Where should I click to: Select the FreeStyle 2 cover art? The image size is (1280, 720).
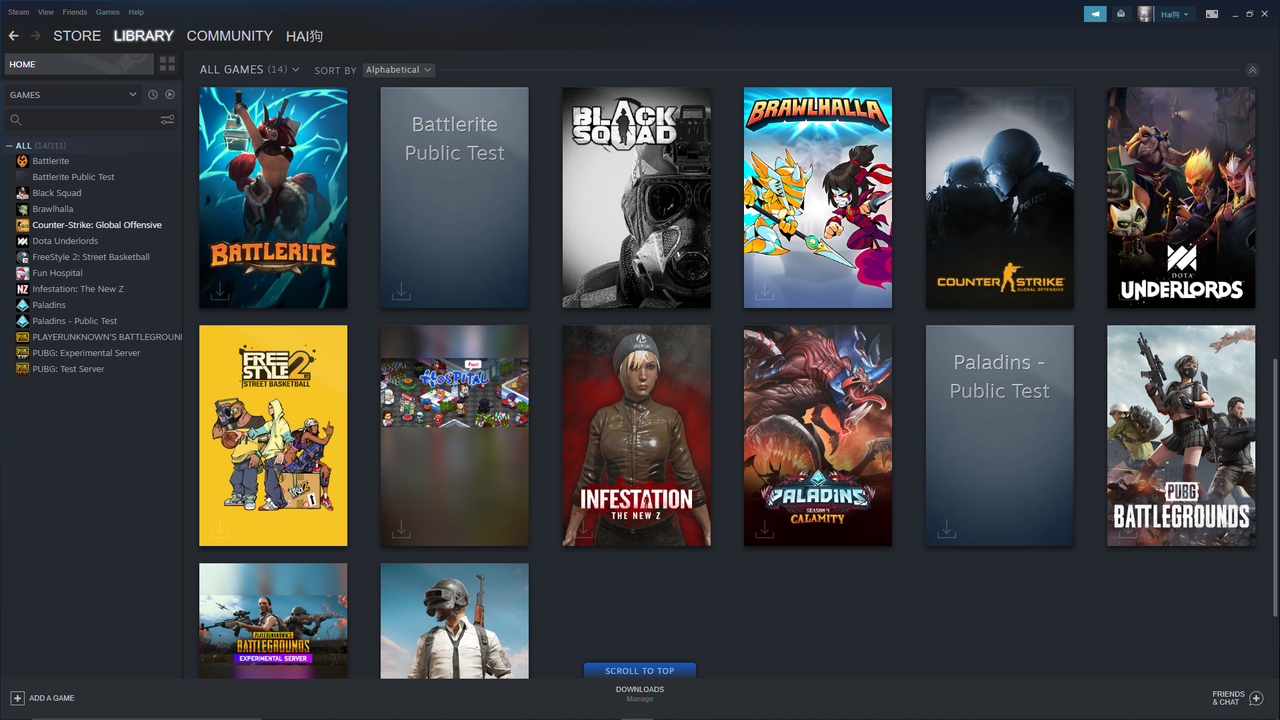(273, 436)
